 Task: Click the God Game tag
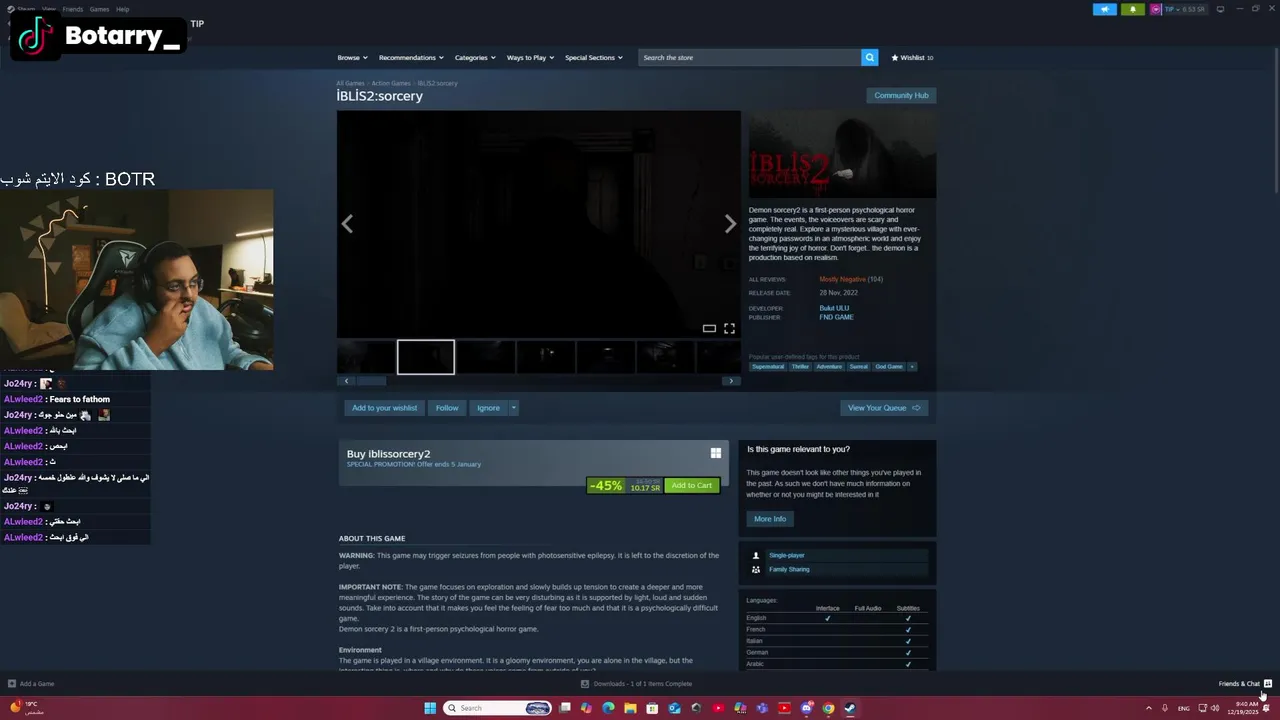tap(889, 367)
